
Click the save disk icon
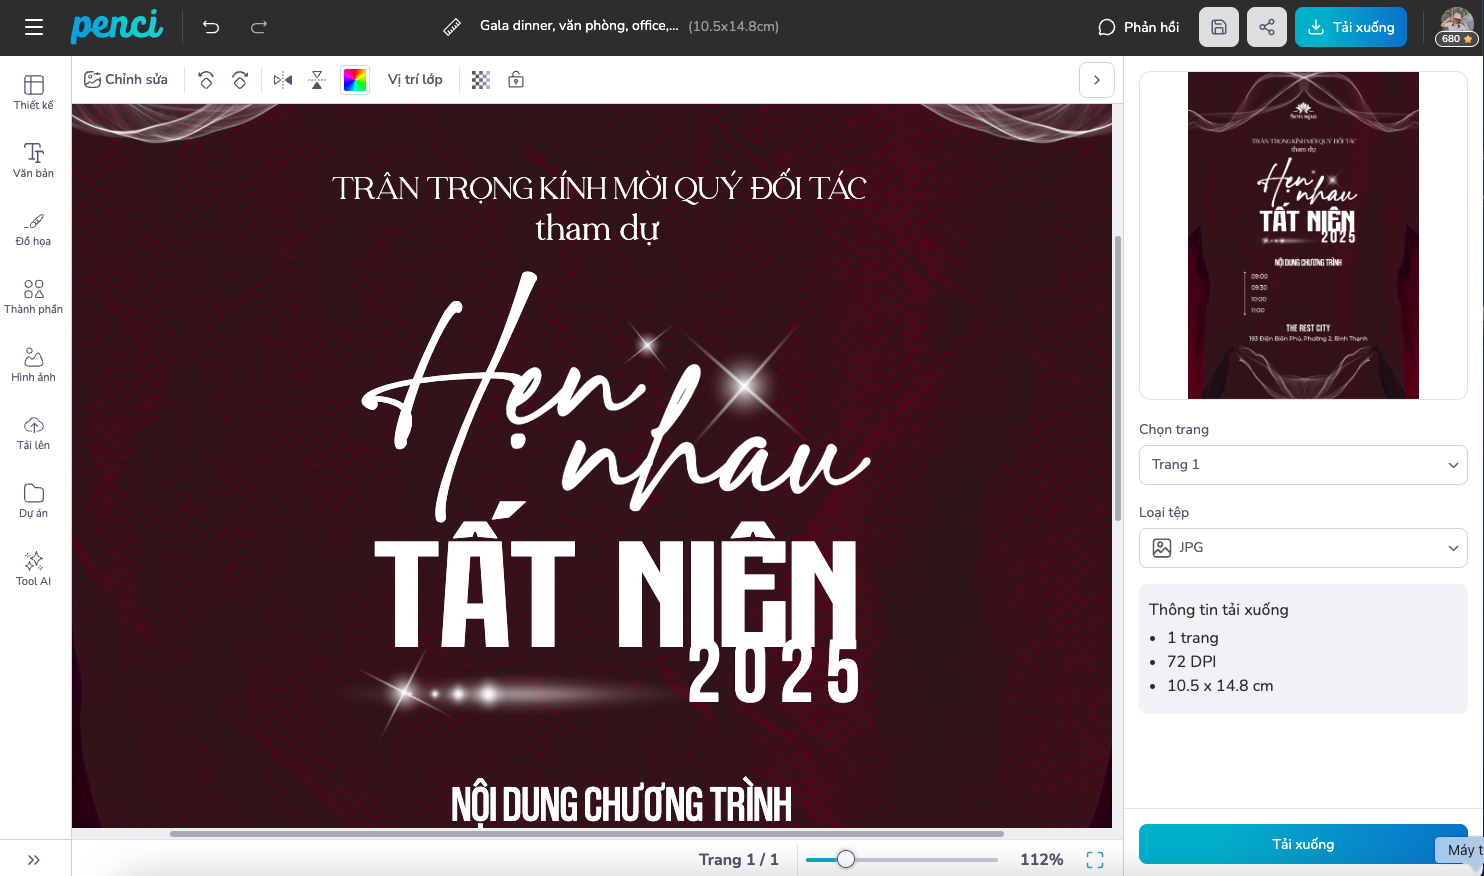(x=1219, y=27)
